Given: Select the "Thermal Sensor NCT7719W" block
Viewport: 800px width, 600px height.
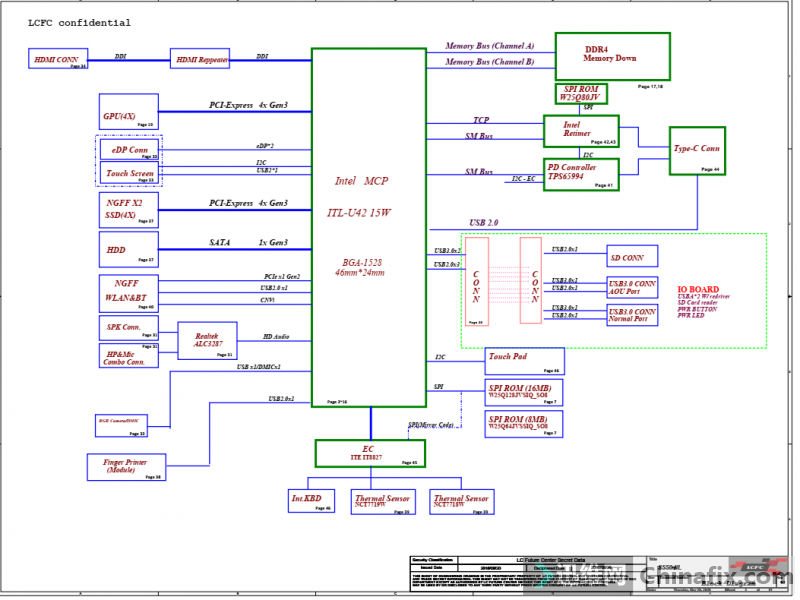Looking at the screenshot, I should 383,502.
